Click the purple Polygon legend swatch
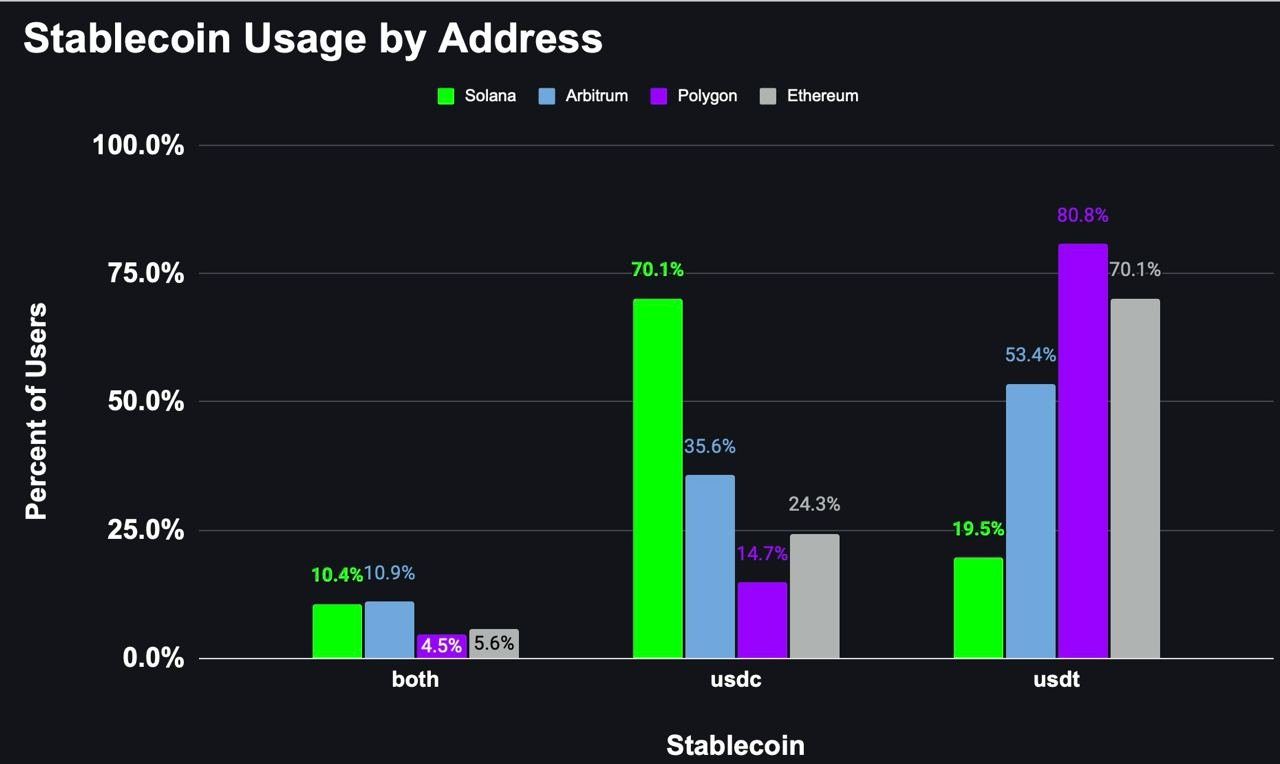1280x764 pixels. (x=659, y=96)
